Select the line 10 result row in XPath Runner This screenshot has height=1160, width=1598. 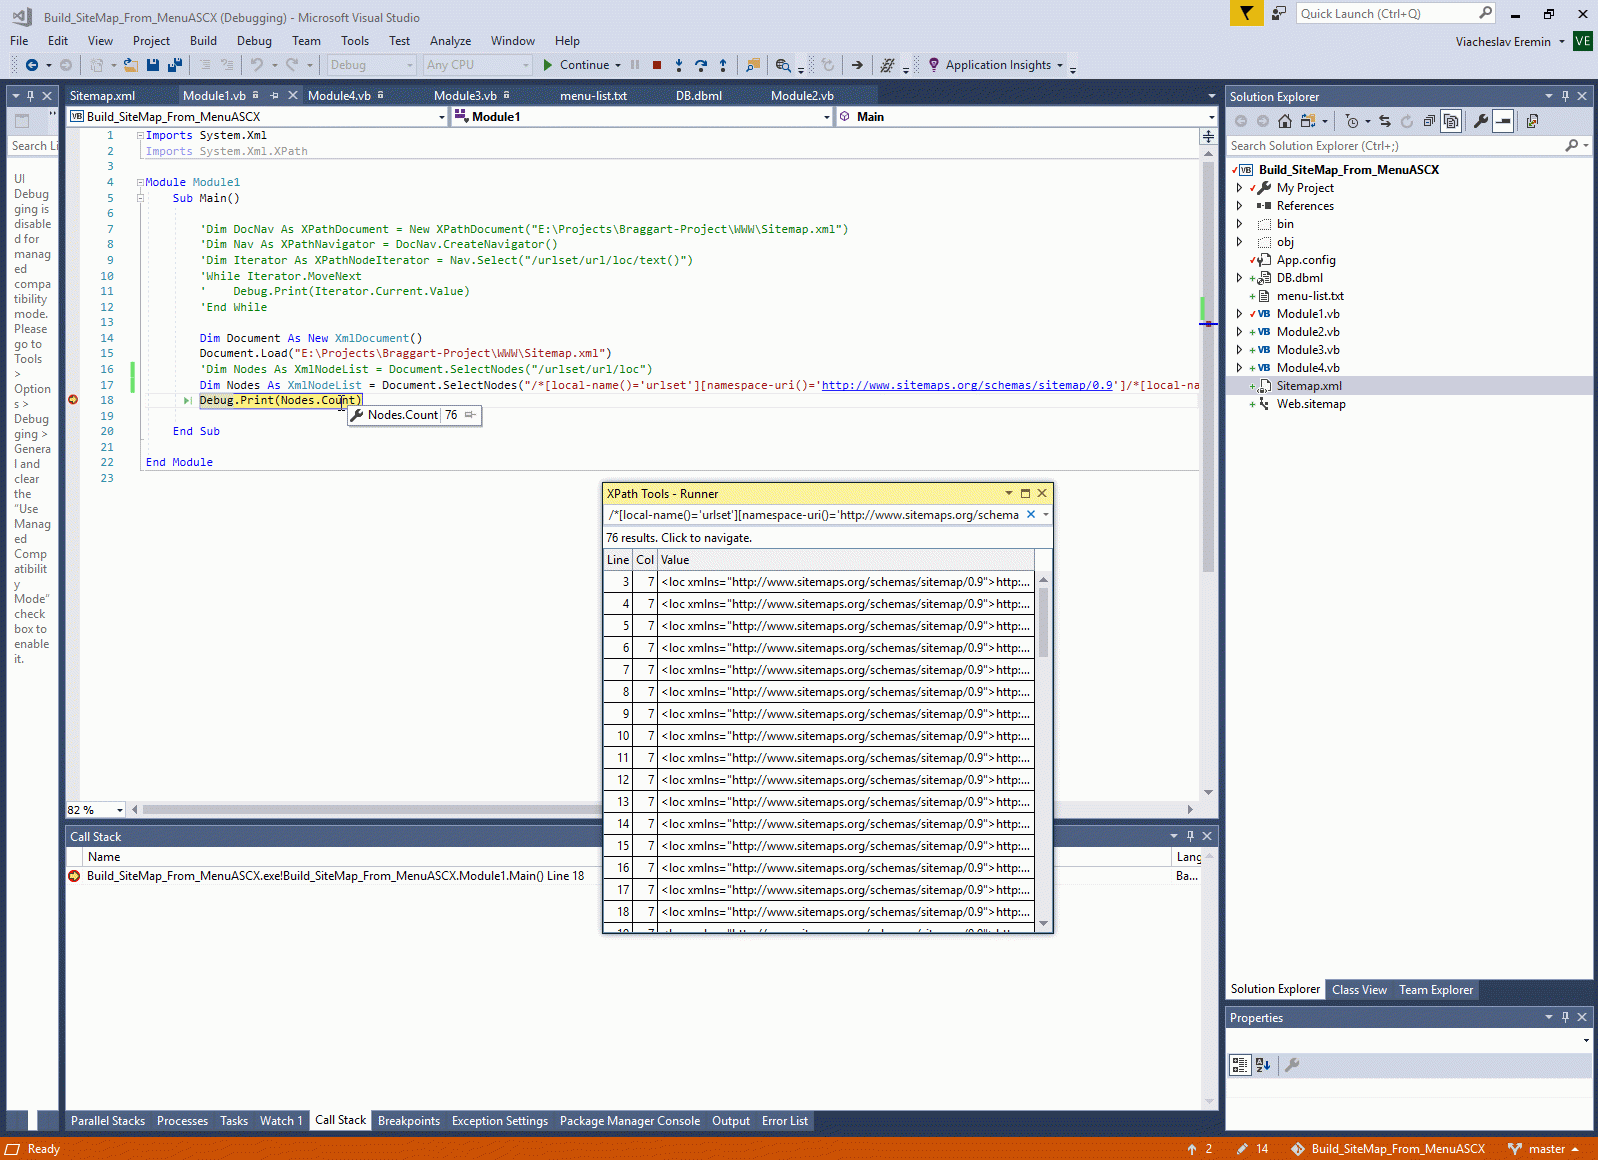pos(818,736)
